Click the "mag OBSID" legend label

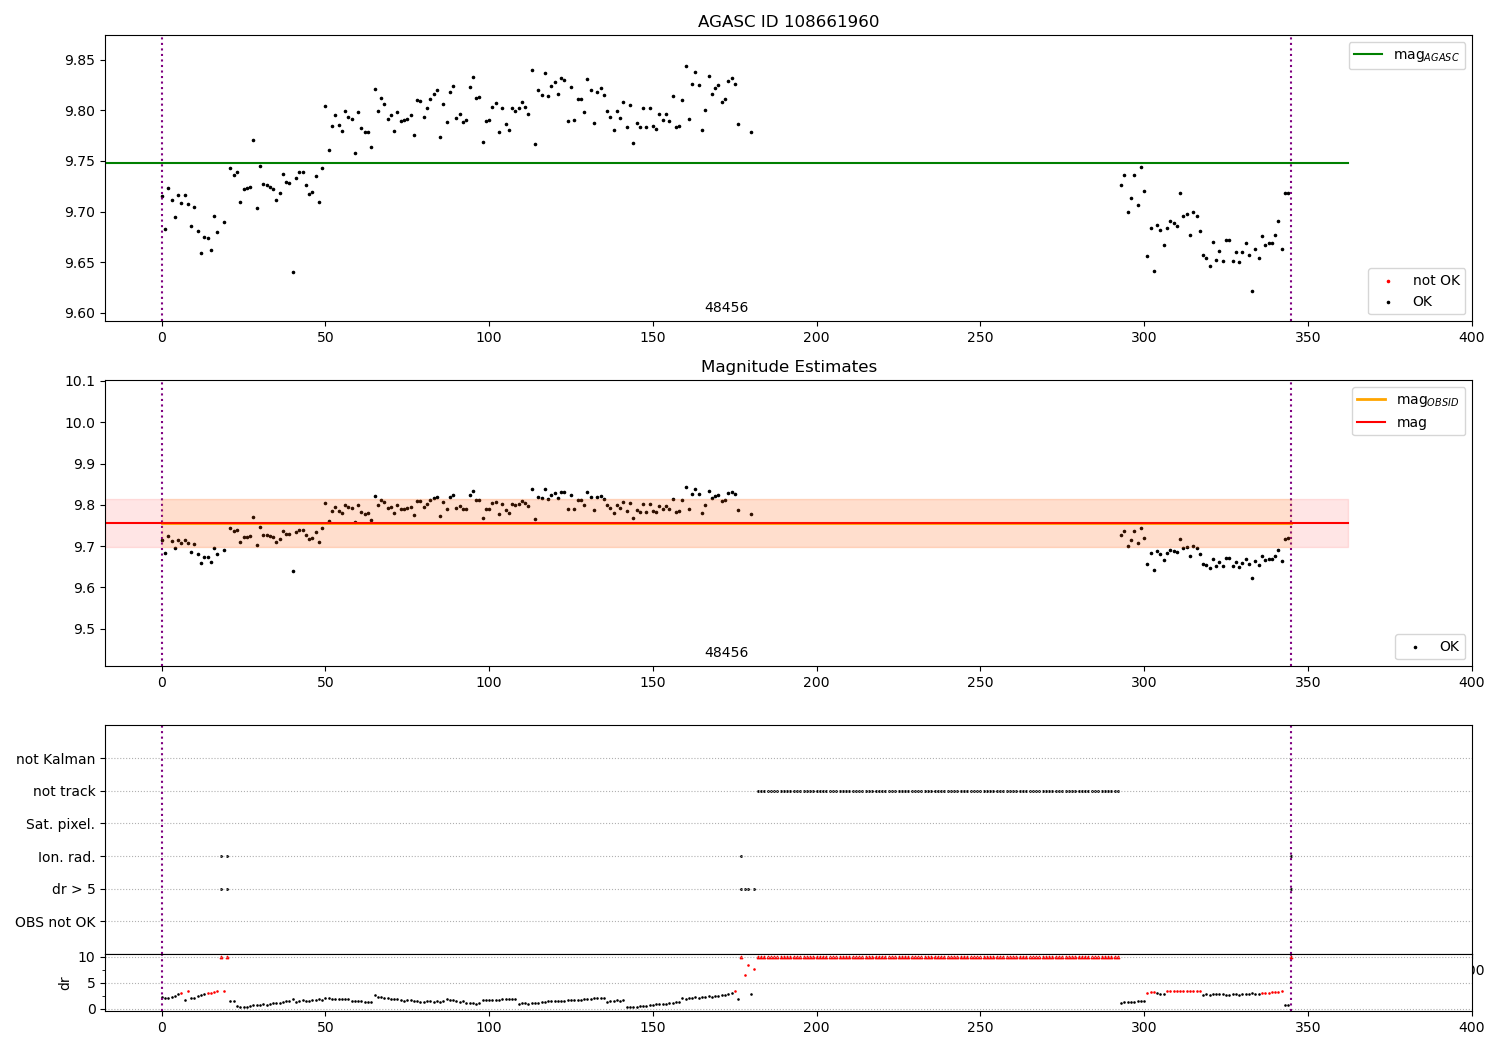click(1427, 400)
